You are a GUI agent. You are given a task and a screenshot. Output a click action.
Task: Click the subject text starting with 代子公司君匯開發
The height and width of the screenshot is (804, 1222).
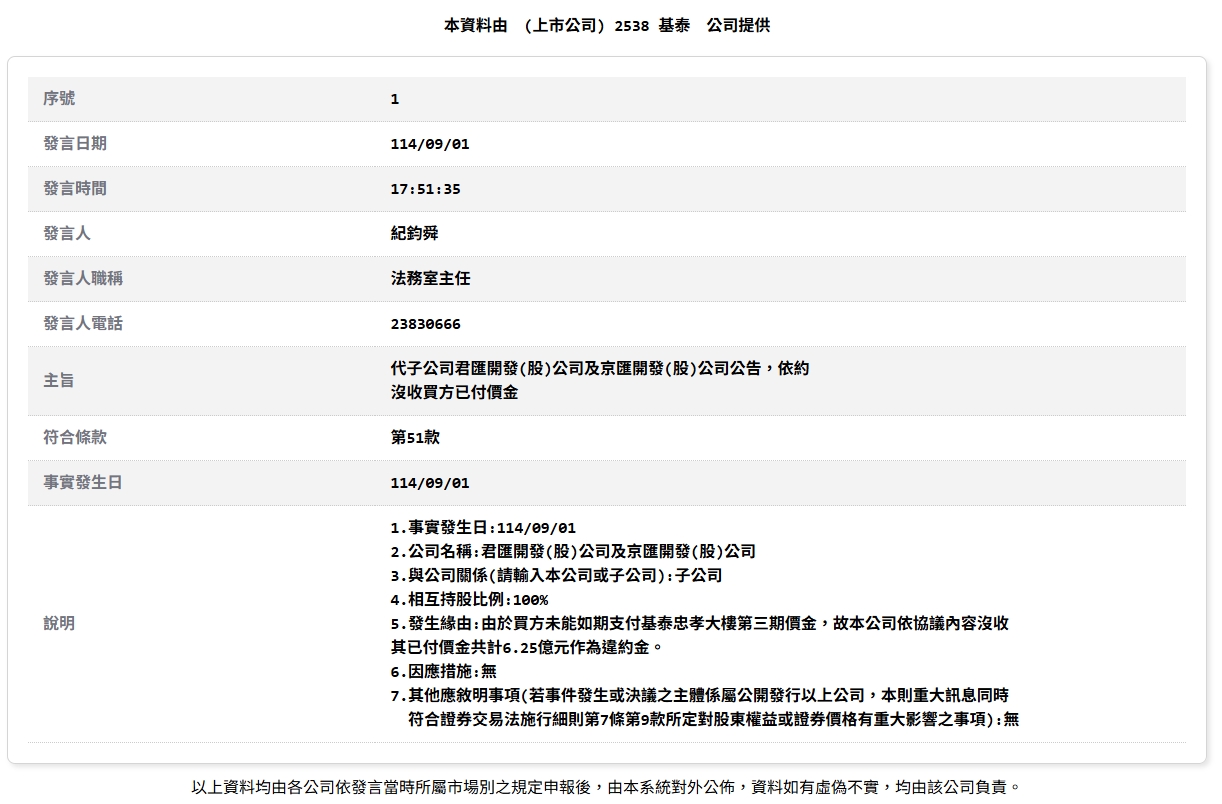tap(599, 369)
